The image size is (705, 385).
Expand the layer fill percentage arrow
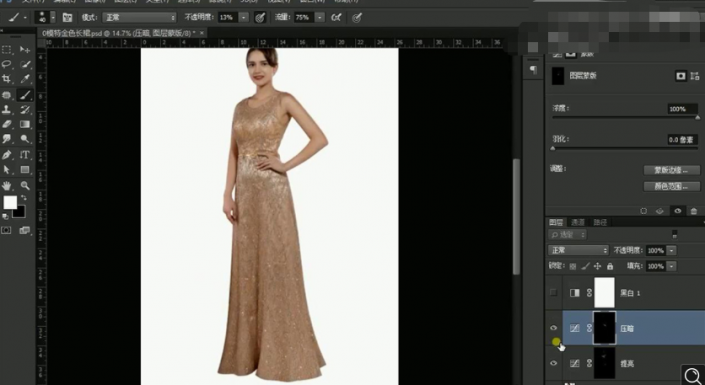point(671,266)
